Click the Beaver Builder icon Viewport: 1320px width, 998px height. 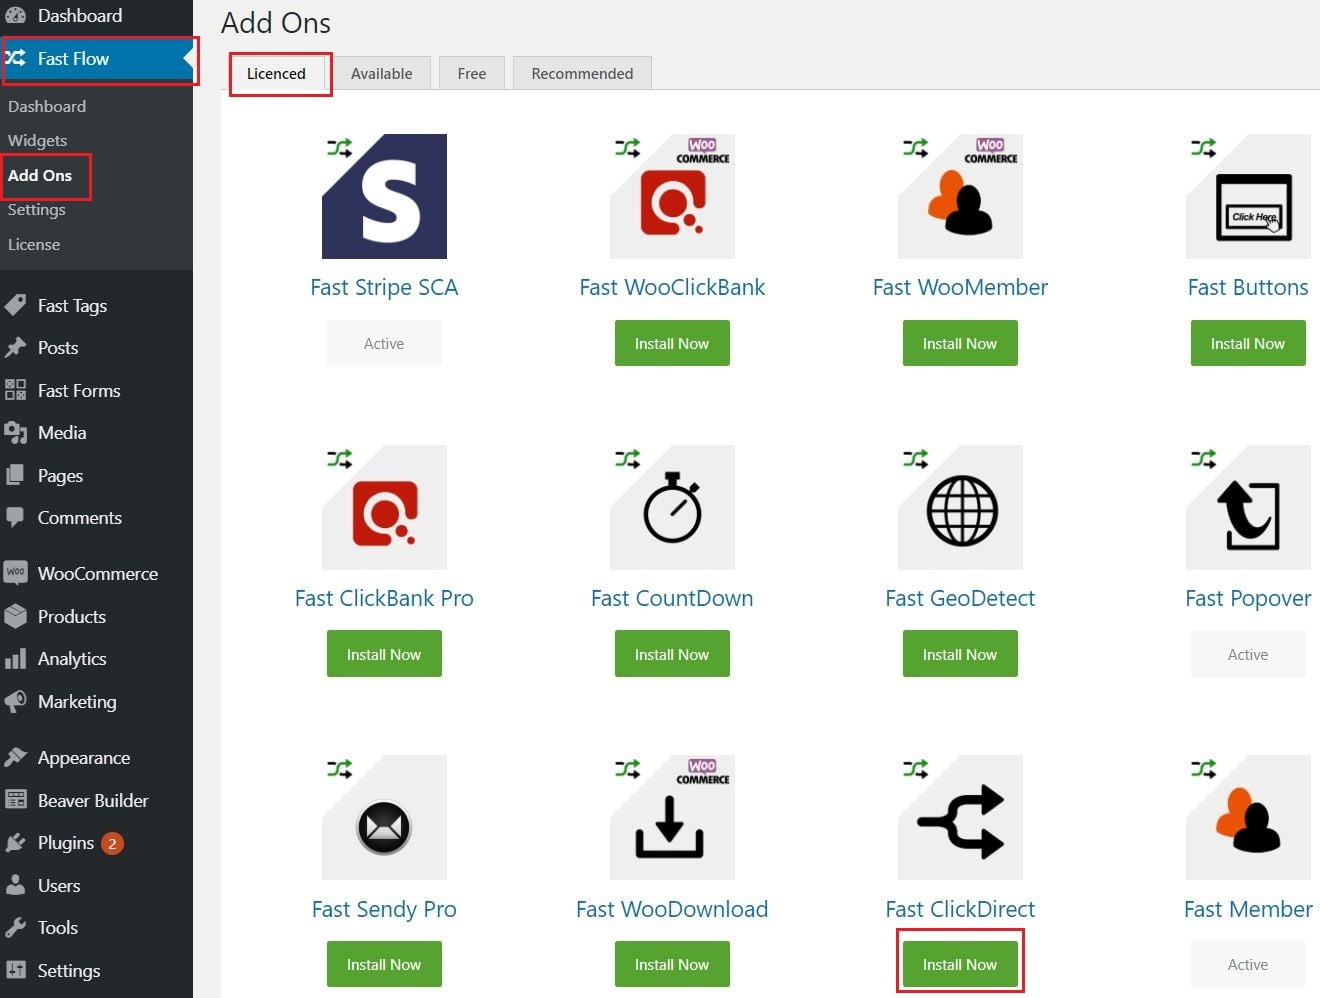tap(15, 800)
